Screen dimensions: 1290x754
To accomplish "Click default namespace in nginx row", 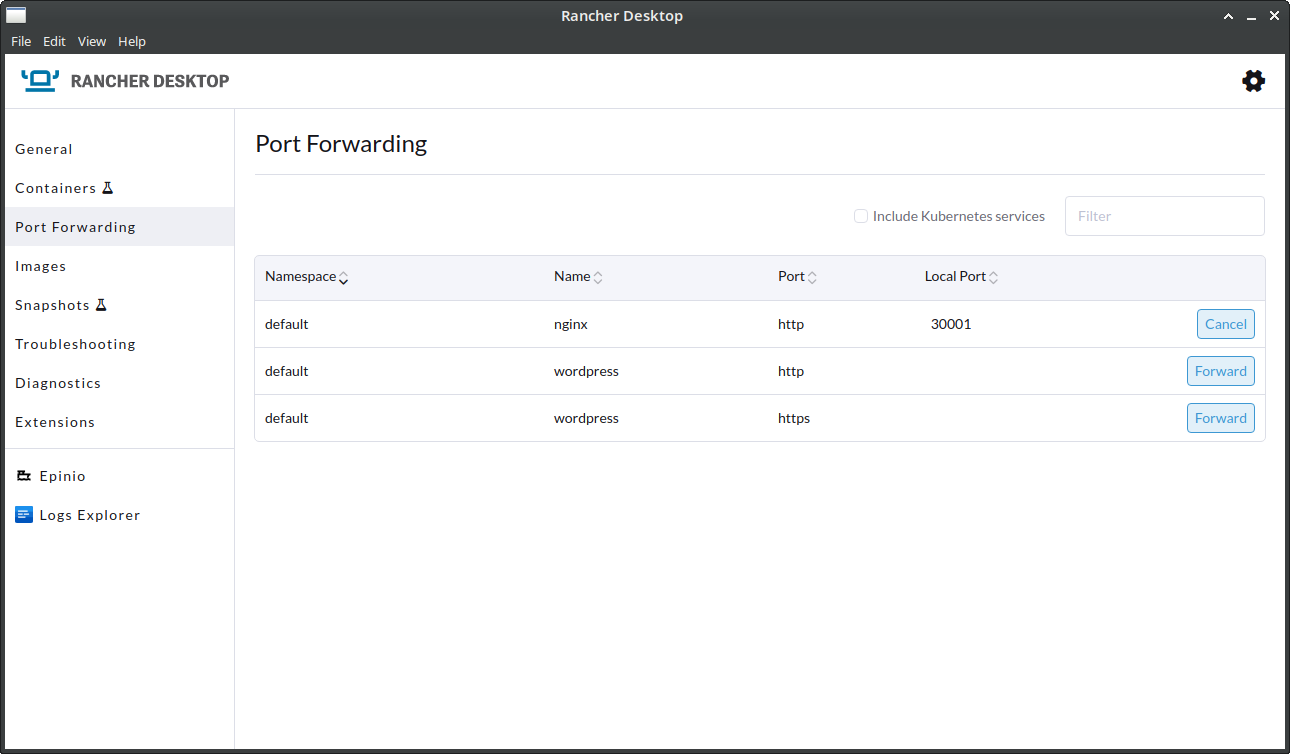I will (x=287, y=324).
